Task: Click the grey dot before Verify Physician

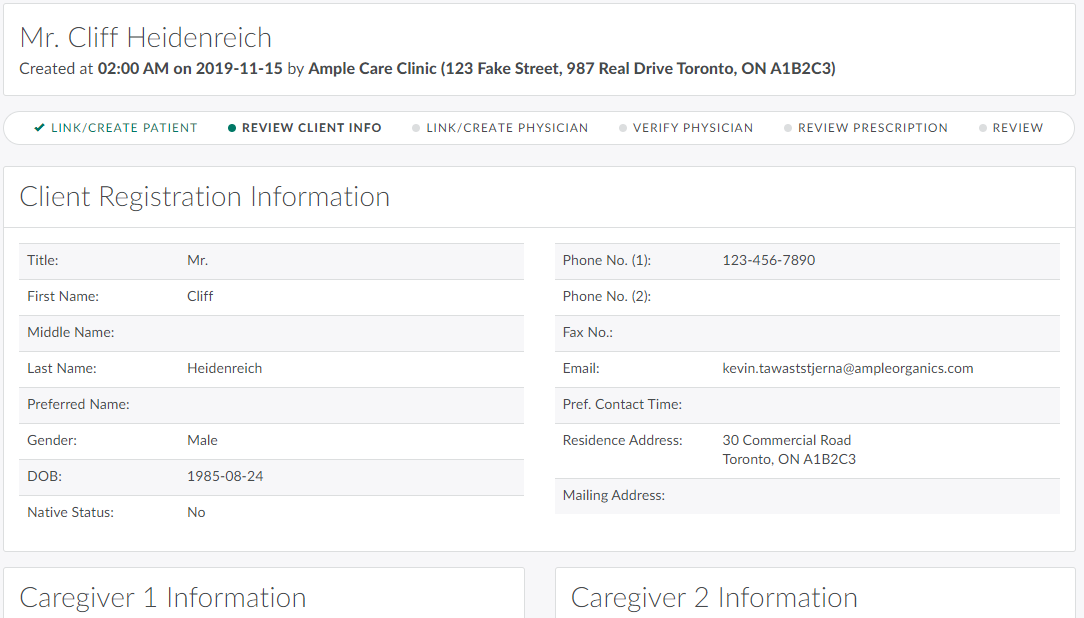Action: click(623, 128)
